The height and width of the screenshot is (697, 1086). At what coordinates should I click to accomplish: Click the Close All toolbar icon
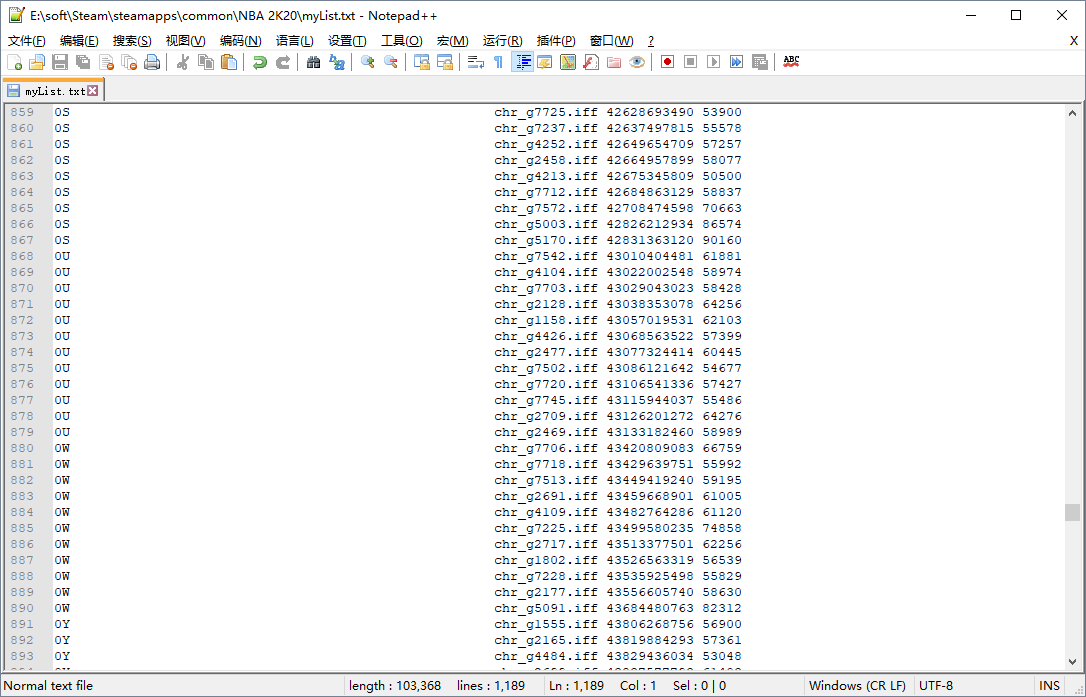coord(129,62)
